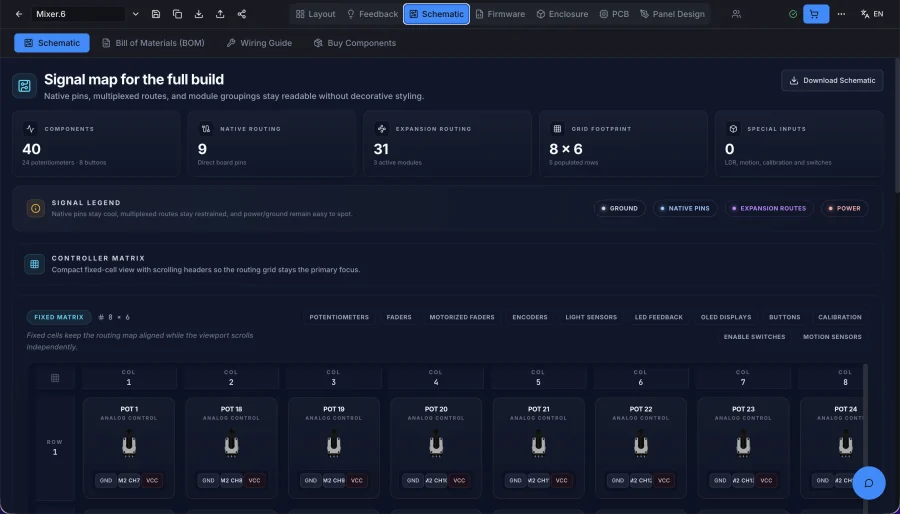The width and height of the screenshot is (900, 514).
Task: Click the Native Routing card icon
Action: pyautogui.click(x=206, y=128)
